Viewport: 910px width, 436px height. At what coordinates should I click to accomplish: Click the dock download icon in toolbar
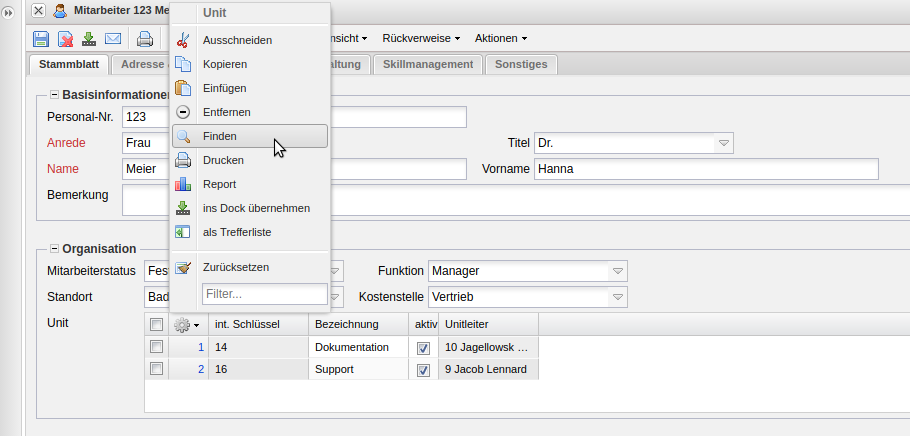[89, 39]
